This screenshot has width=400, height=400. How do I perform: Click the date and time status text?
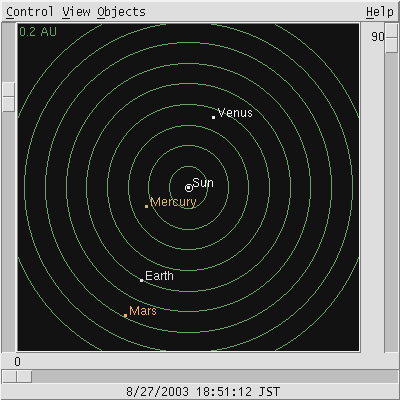click(x=203, y=391)
